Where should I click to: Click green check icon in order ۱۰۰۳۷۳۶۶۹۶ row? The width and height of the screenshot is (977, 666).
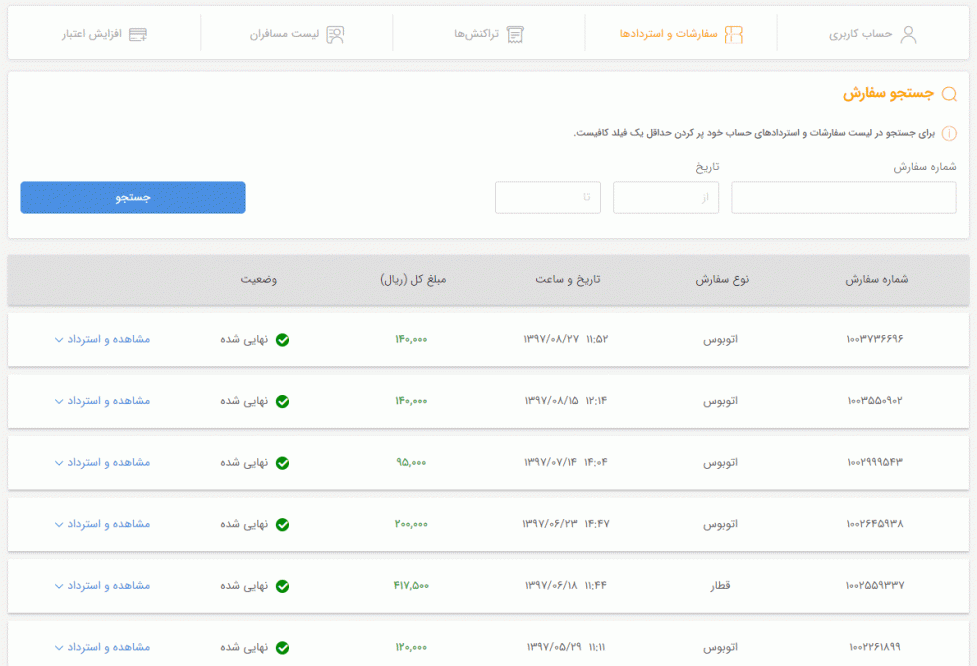[x=282, y=340]
